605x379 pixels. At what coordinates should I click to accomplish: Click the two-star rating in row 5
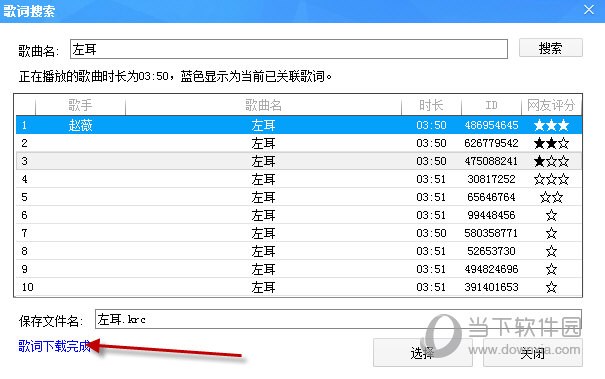tap(551, 197)
